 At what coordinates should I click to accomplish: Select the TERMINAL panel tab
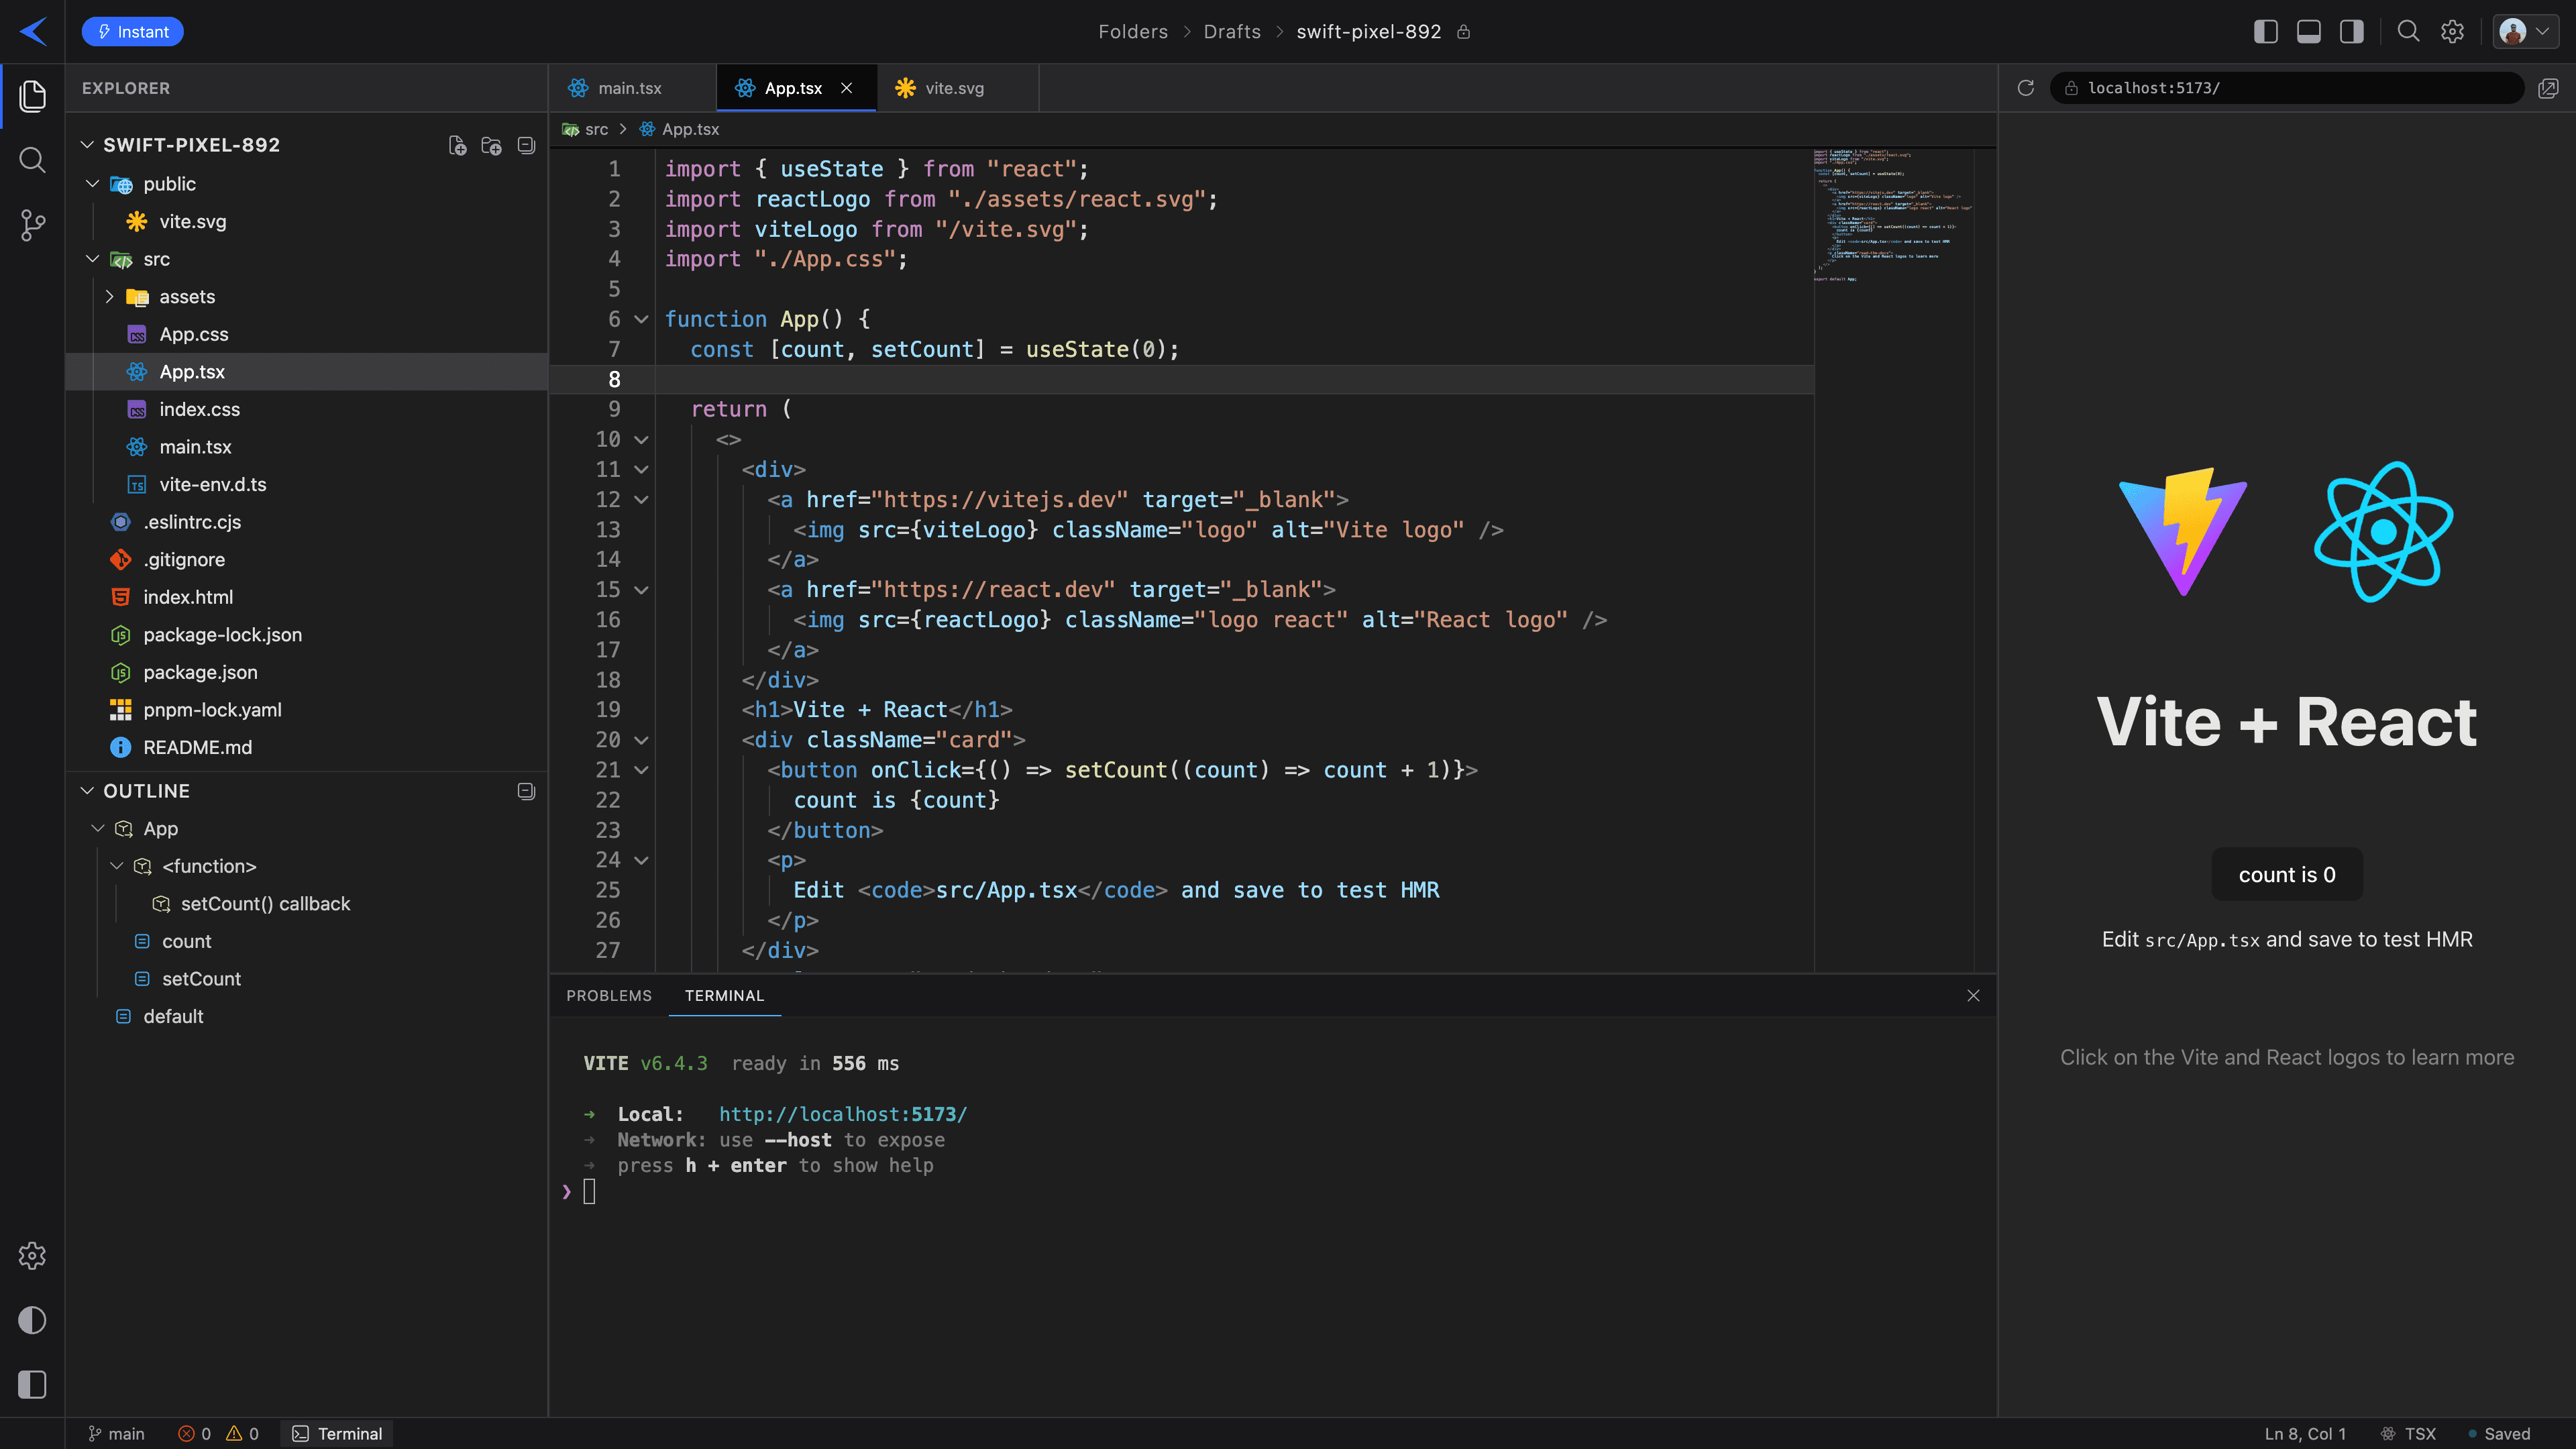coord(724,995)
